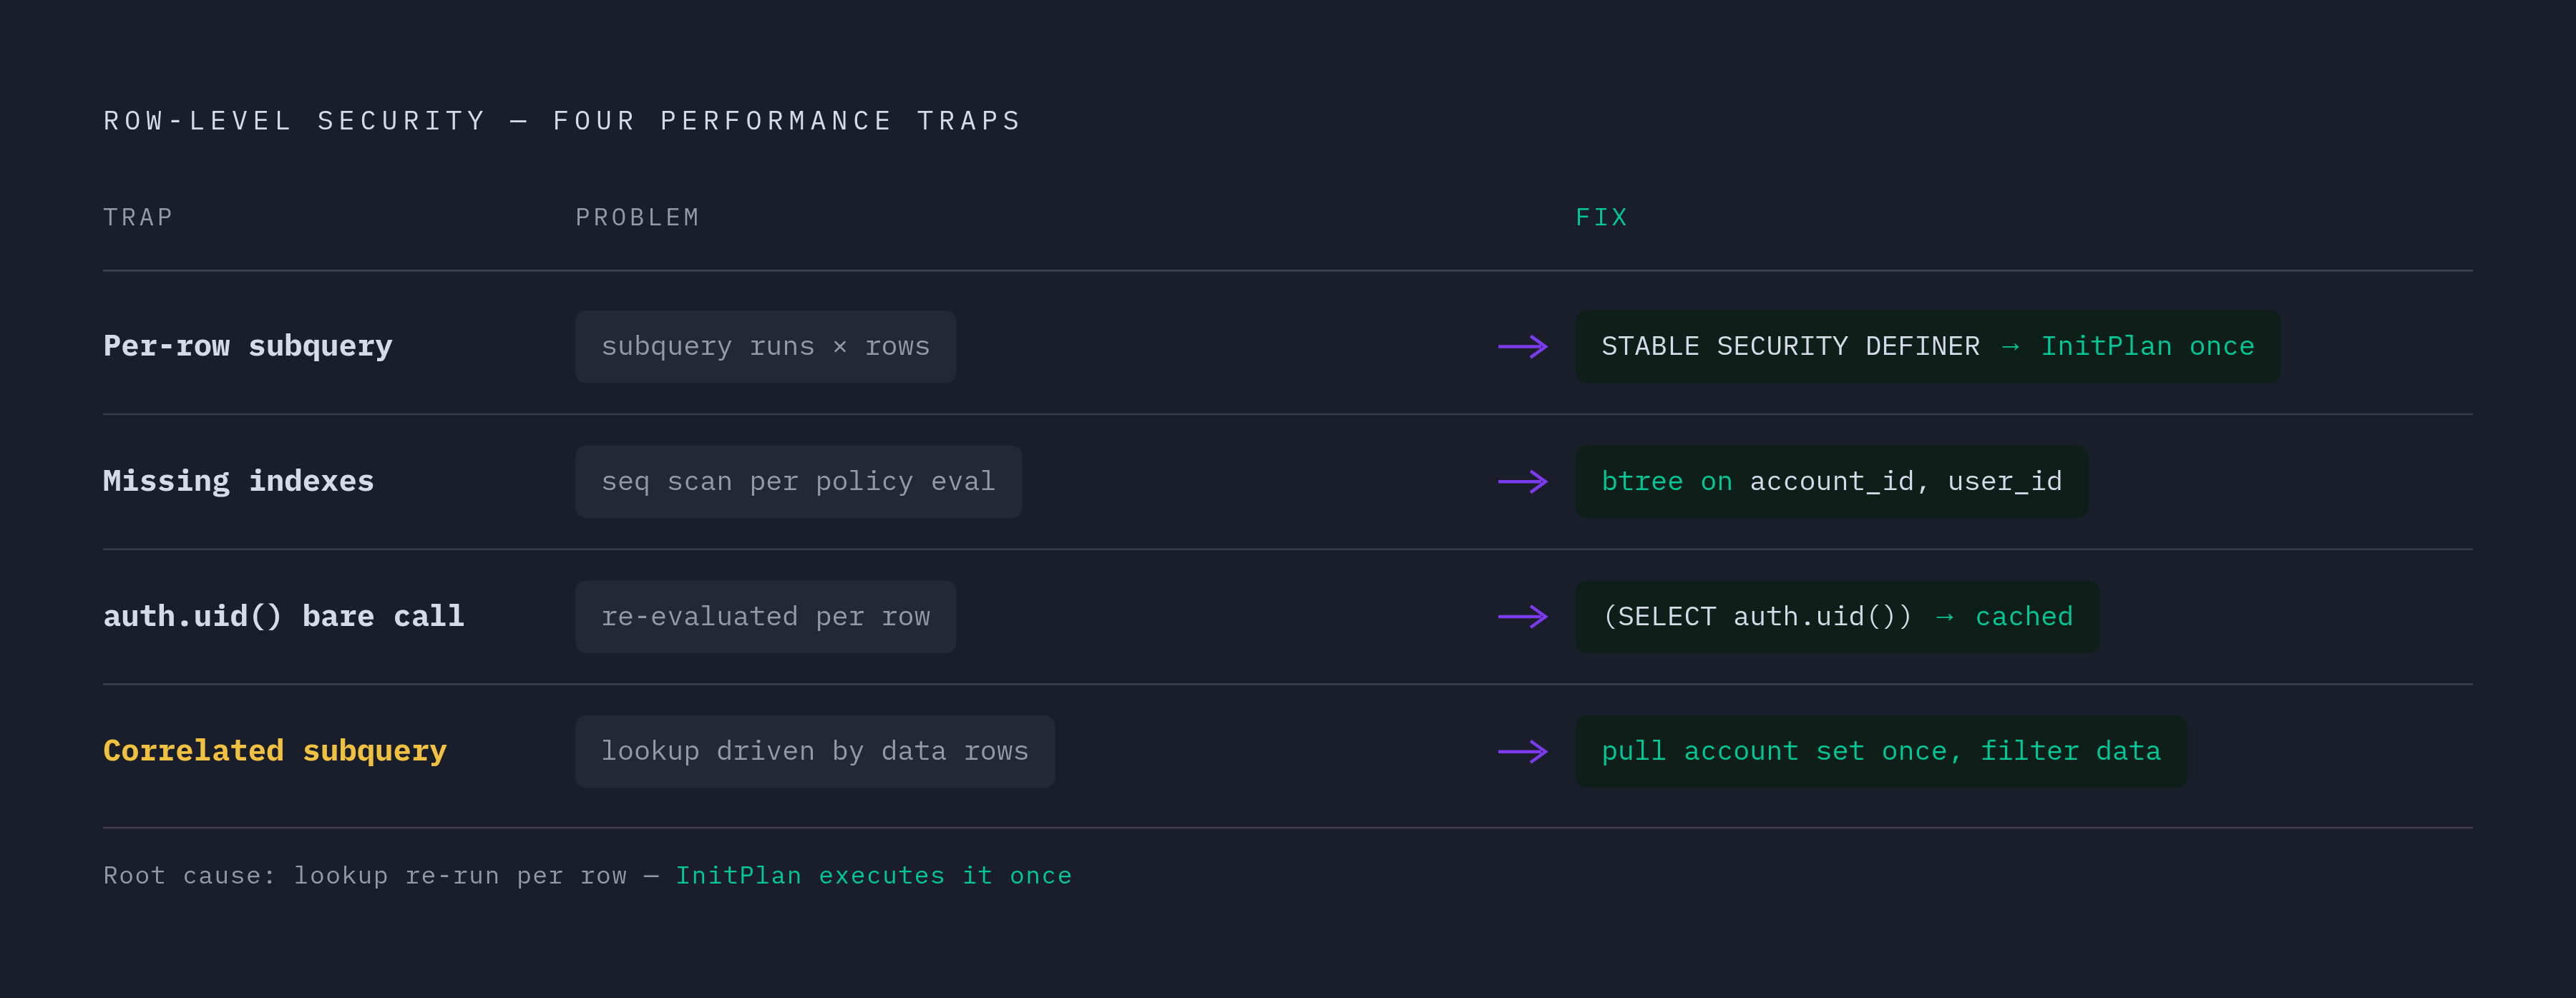Click the 'seq scan per policy eval' chip

[798, 482]
